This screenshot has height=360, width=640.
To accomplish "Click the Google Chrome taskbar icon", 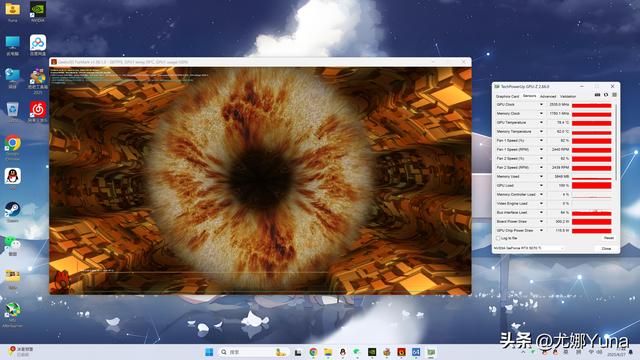I will (313, 352).
